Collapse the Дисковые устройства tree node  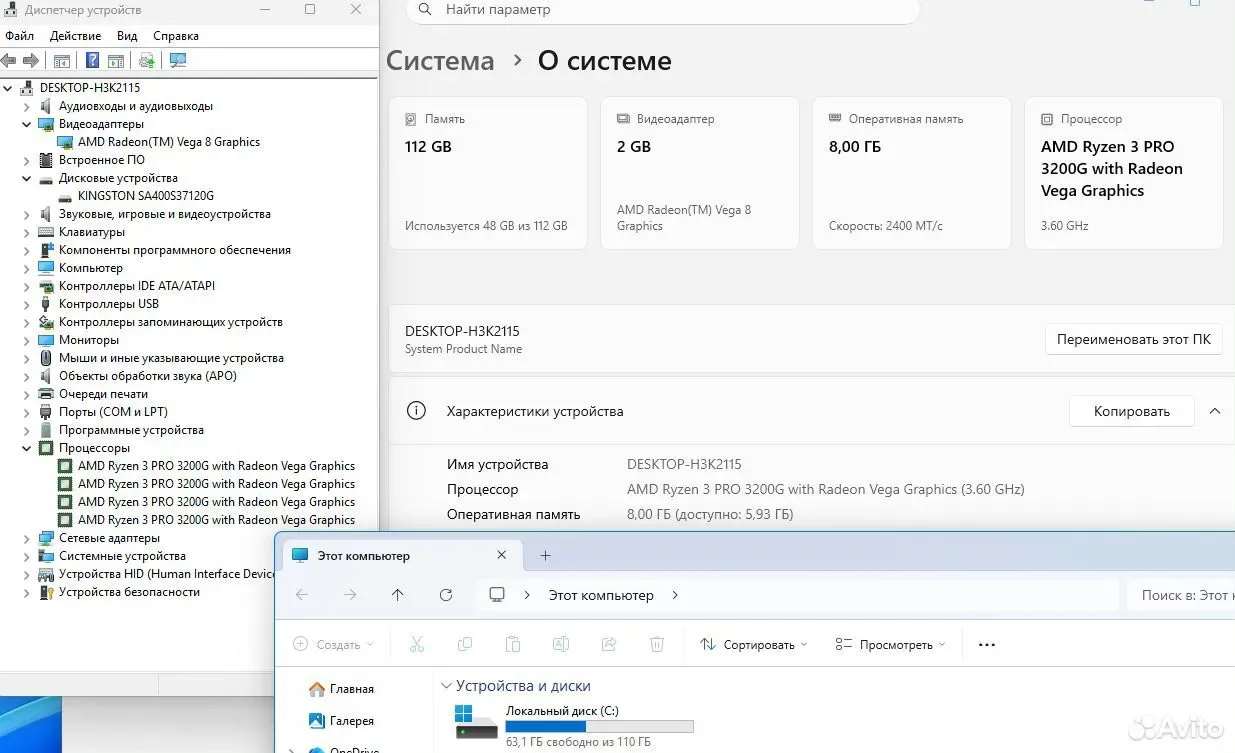27,178
